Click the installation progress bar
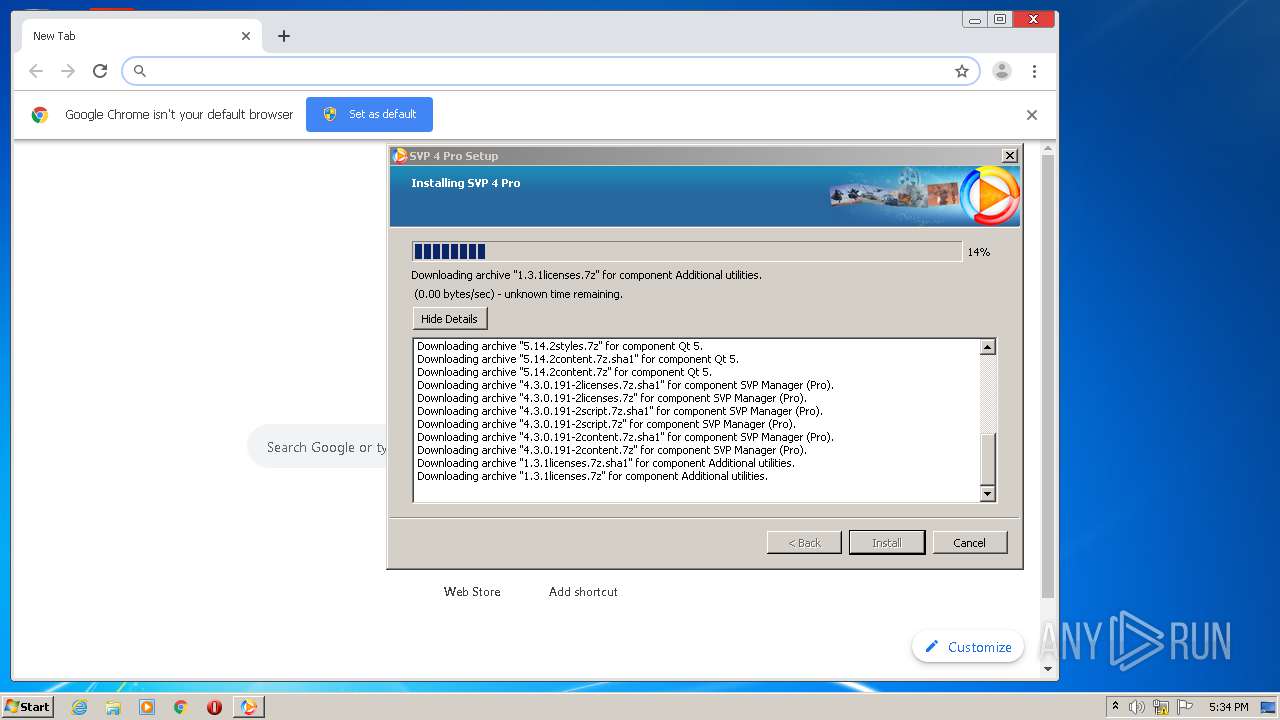Screen dimensions: 1280x720 687,252
